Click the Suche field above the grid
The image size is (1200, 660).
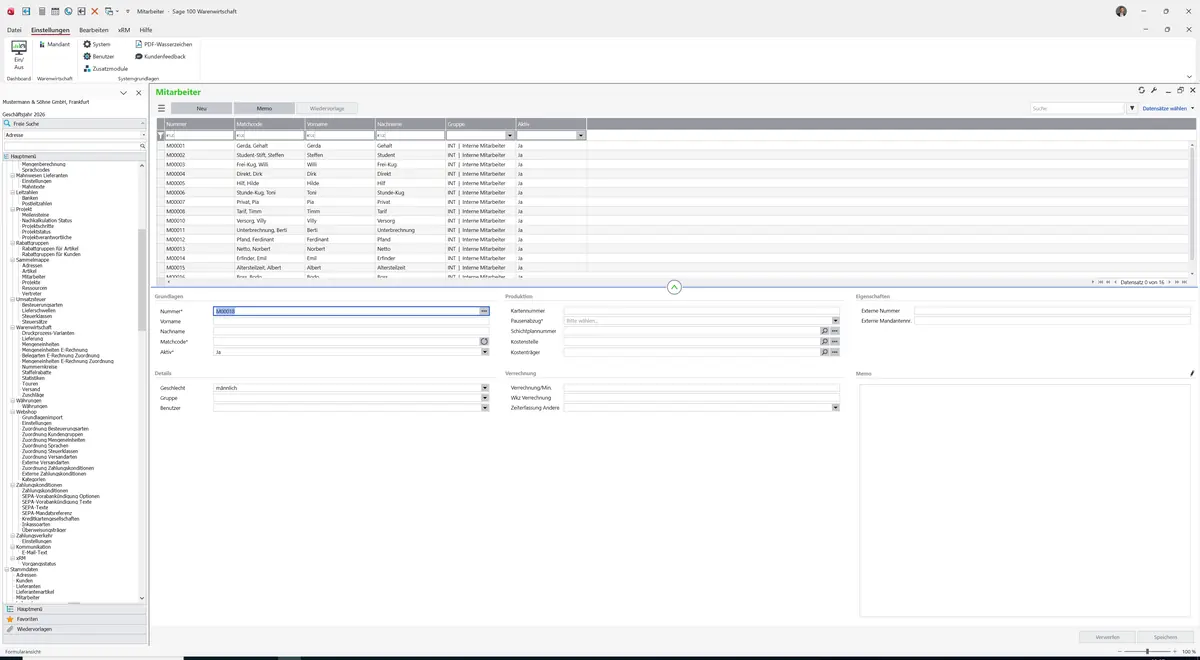click(1078, 108)
